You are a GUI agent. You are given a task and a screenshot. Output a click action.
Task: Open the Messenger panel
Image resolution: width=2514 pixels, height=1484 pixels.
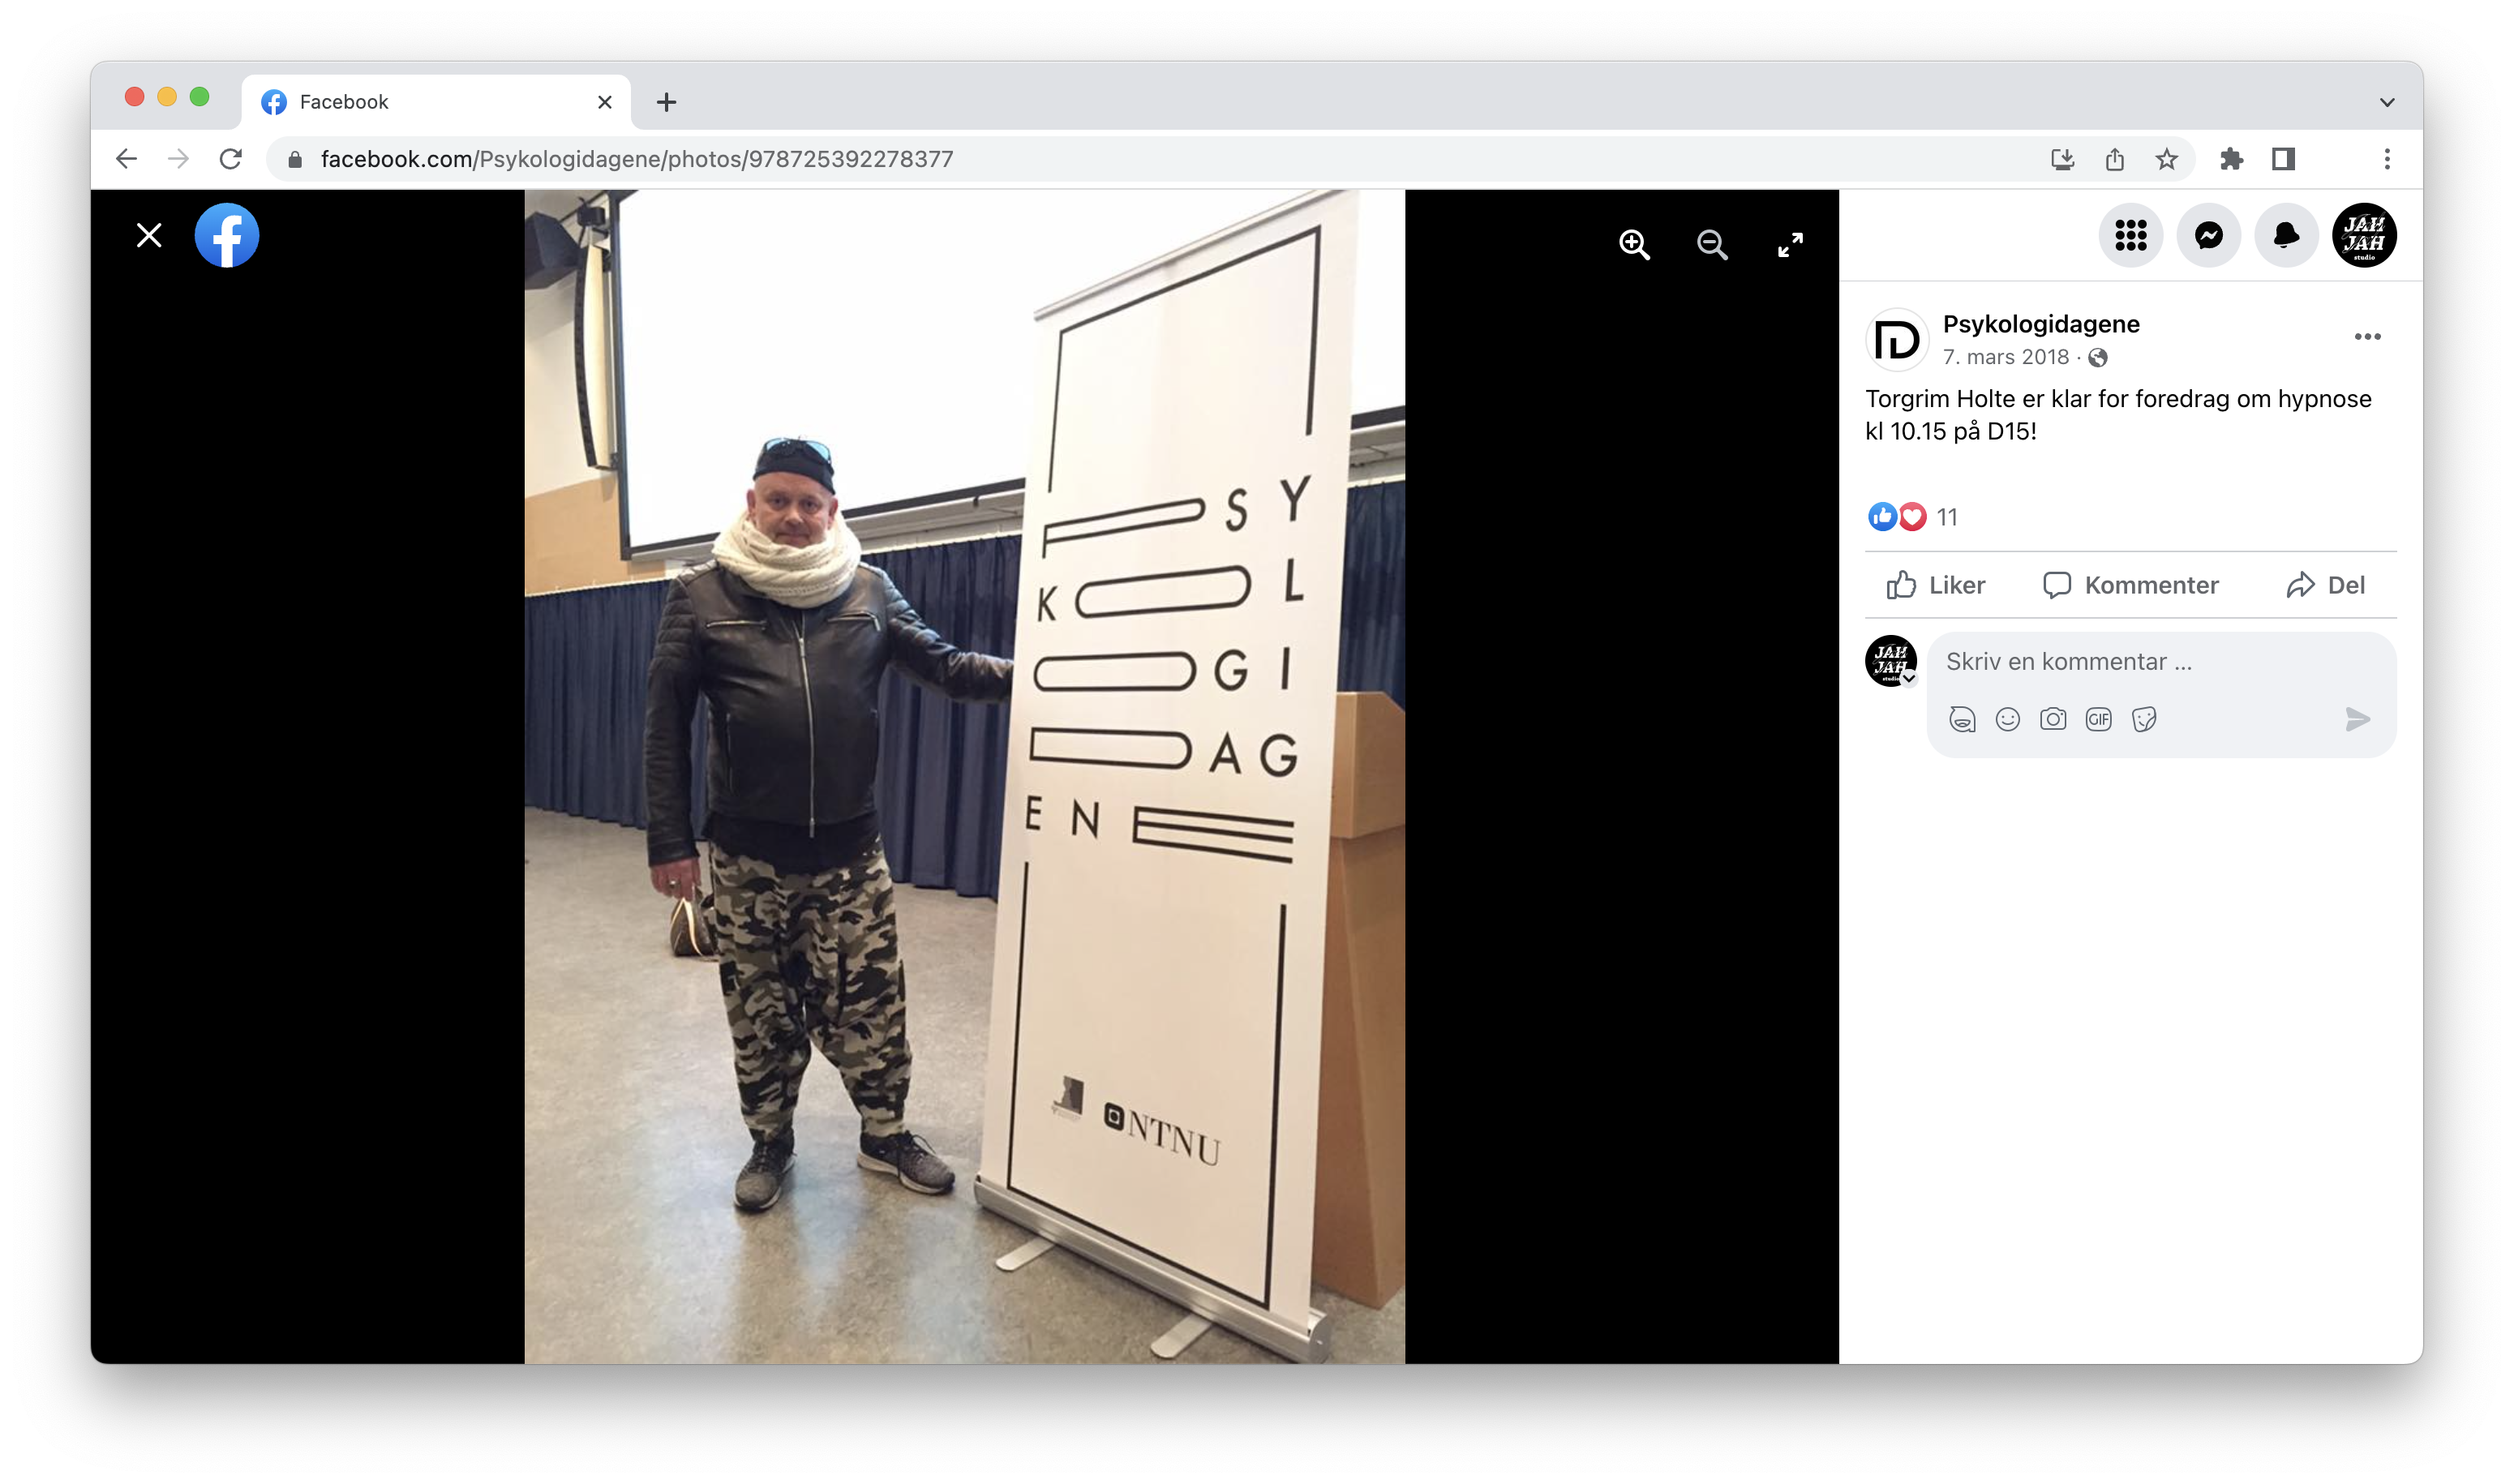click(2208, 236)
